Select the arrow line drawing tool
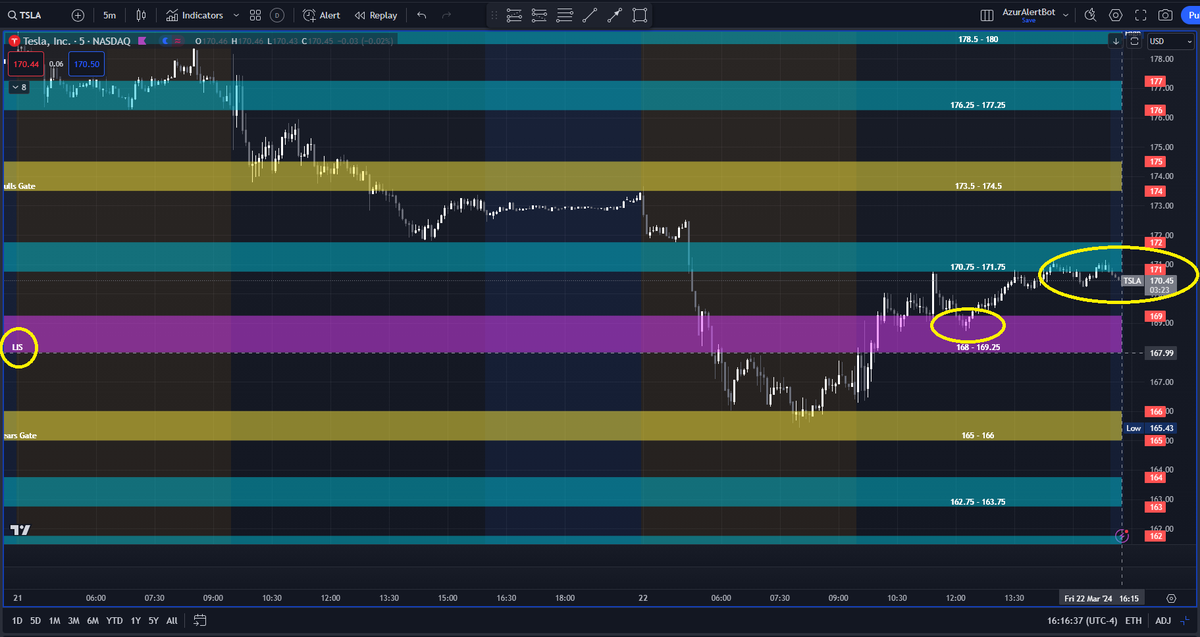 (x=614, y=15)
